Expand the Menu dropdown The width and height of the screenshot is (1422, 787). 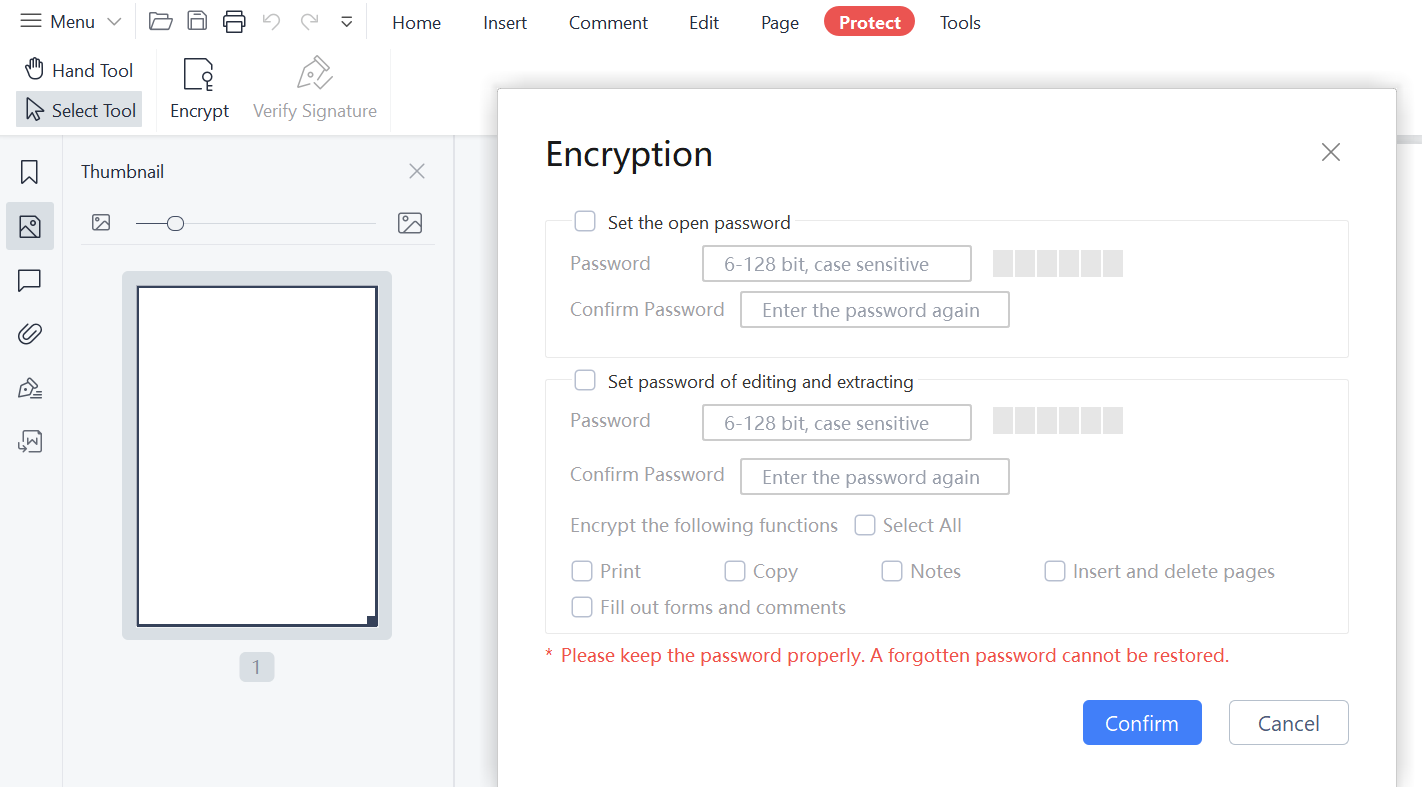[71, 21]
